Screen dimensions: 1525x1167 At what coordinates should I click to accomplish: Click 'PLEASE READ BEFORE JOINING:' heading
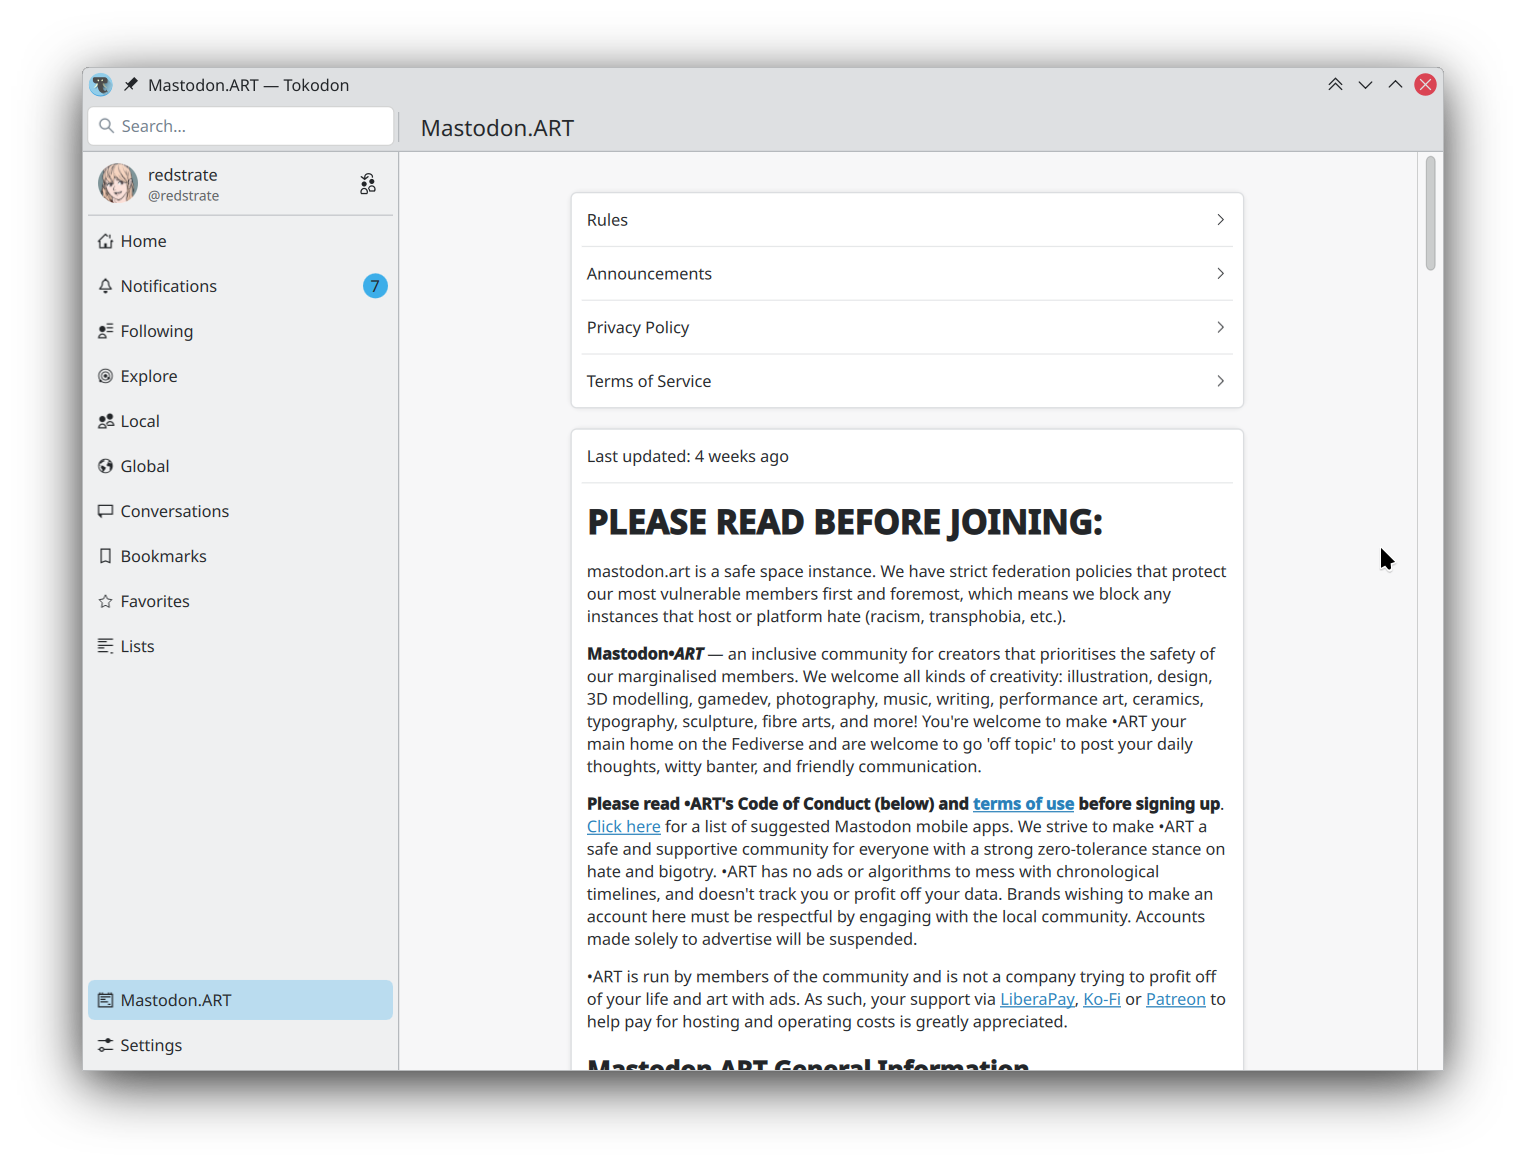point(845,522)
